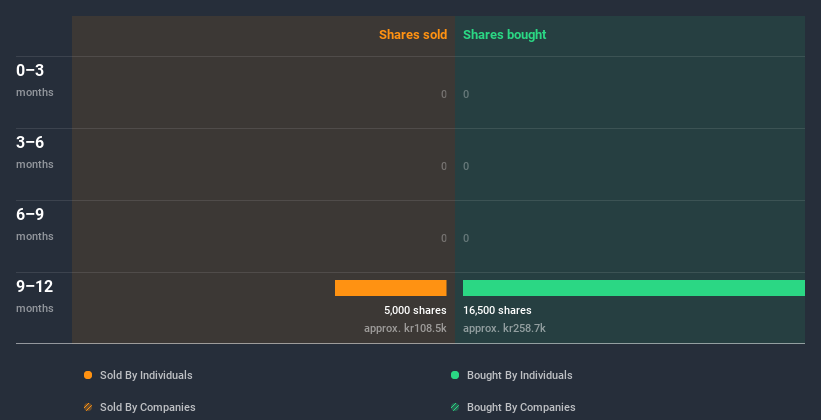Click the approx. kr108.5k amount
Viewport: 821px width, 420px height.
point(405,328)
